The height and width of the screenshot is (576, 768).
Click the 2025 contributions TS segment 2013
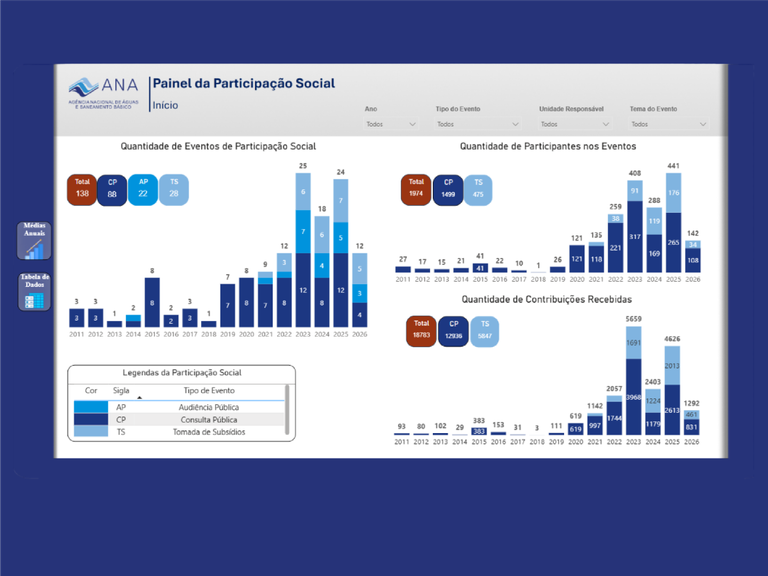click(672, 366)
